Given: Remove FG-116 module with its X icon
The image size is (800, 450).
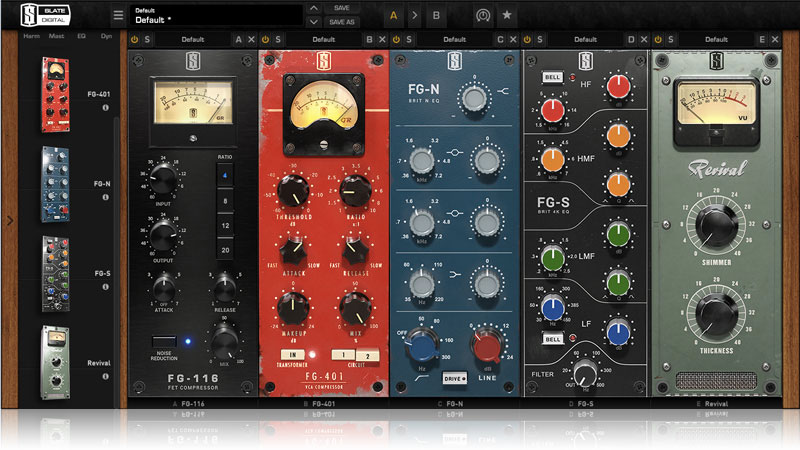Looking at the screenshot, I should pos(251,39).
